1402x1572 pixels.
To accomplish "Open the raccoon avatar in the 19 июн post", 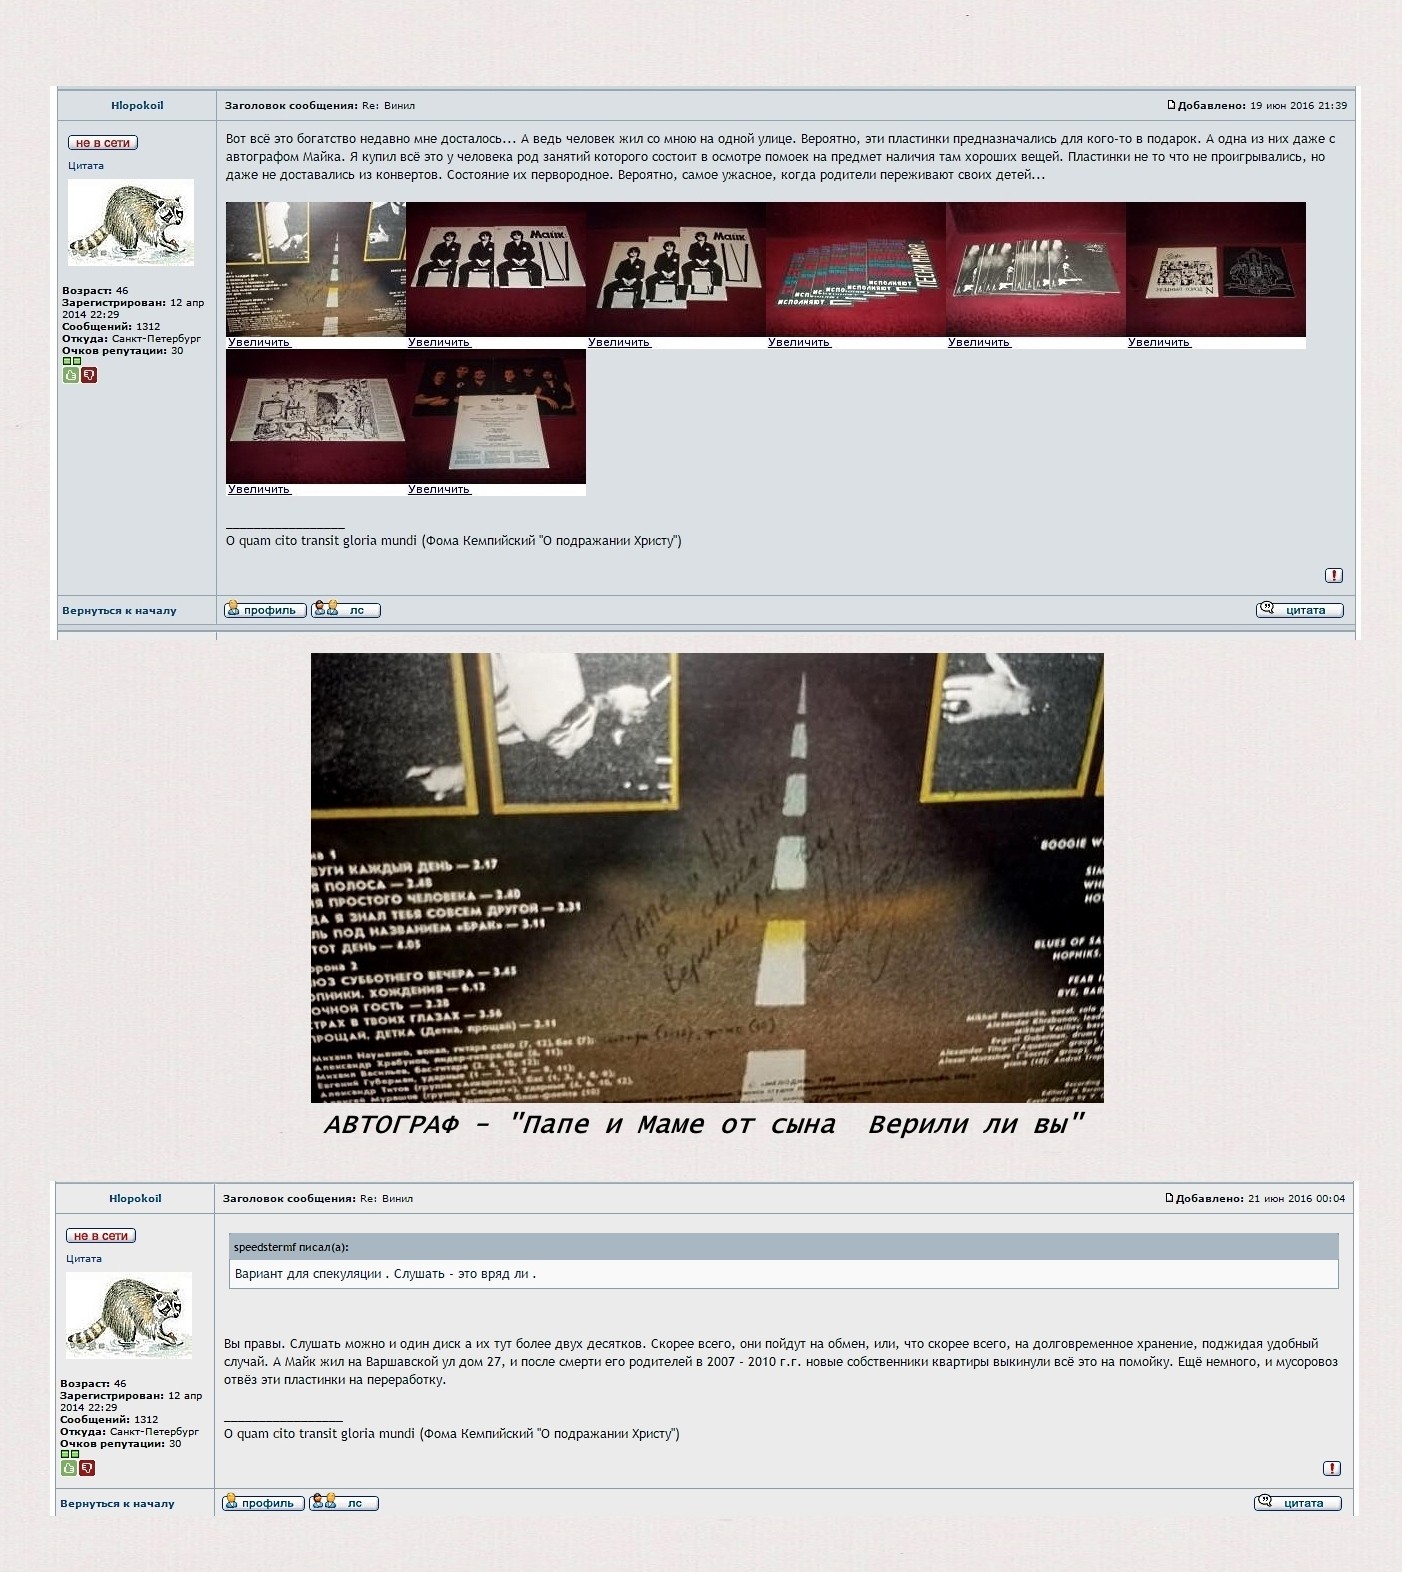I will [131, 222].
